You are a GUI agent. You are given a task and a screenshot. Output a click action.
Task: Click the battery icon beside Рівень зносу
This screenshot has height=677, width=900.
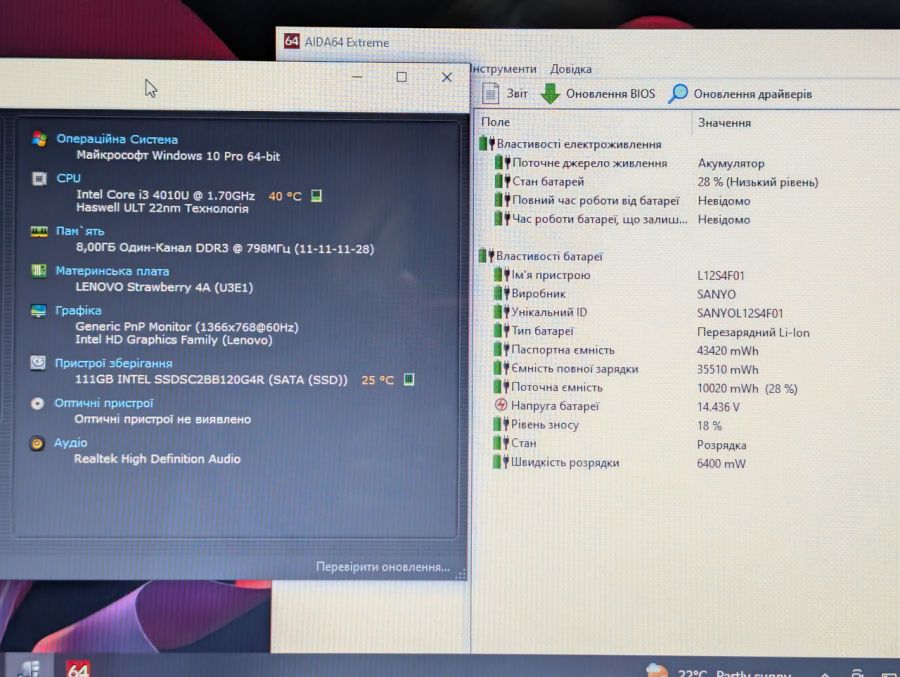501,424
